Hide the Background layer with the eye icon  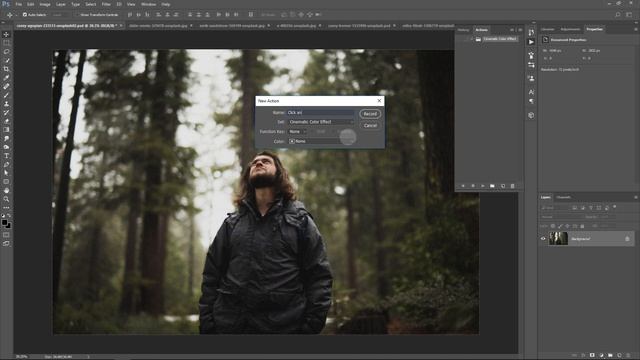[543, 239]
